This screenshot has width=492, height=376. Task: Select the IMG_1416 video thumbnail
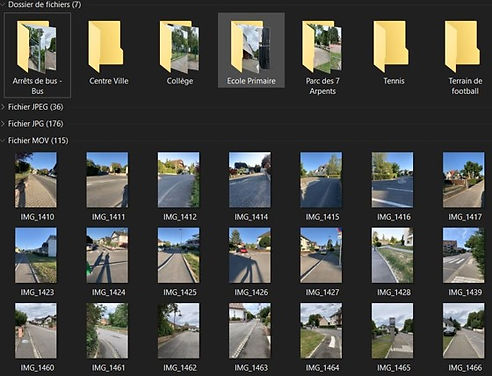(392, 180)
